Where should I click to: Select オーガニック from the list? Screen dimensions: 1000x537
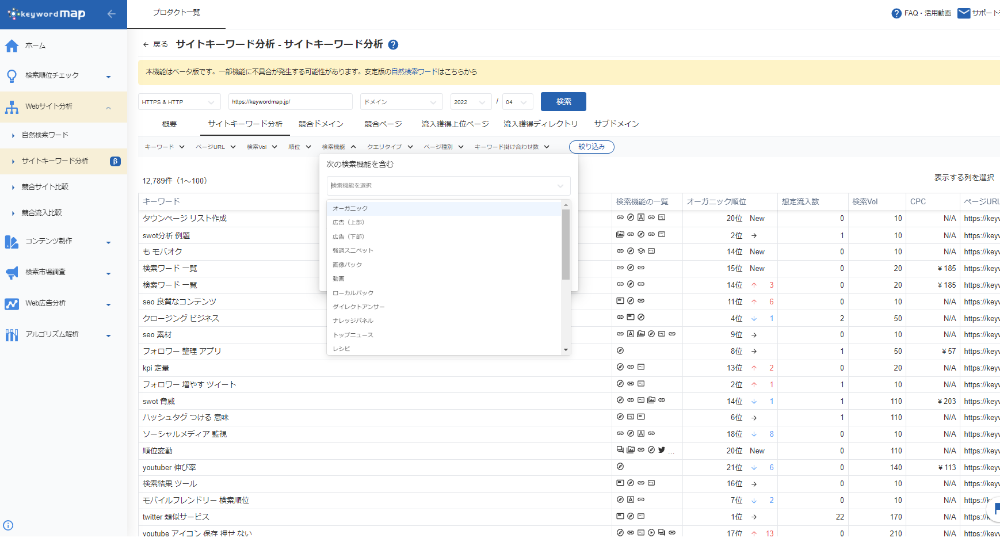pos(445,209)
